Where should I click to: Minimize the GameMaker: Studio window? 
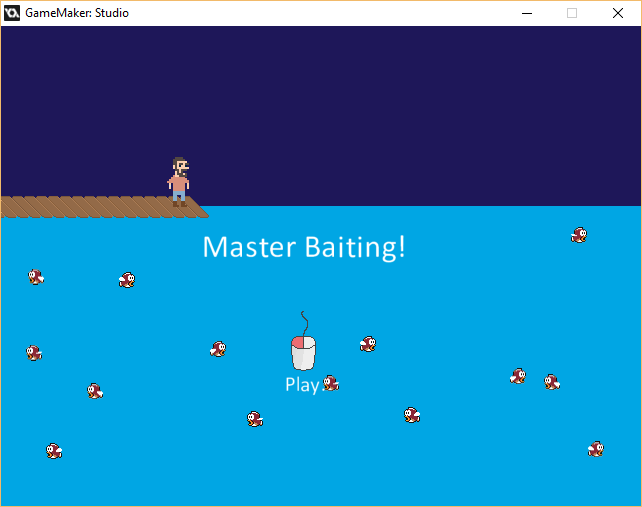point(527,13)
